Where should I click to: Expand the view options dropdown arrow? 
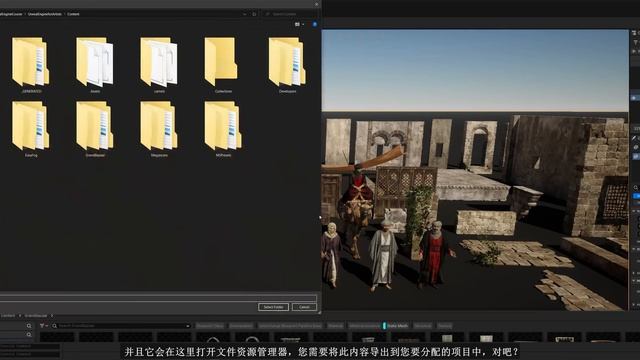[x=303, y=24]
